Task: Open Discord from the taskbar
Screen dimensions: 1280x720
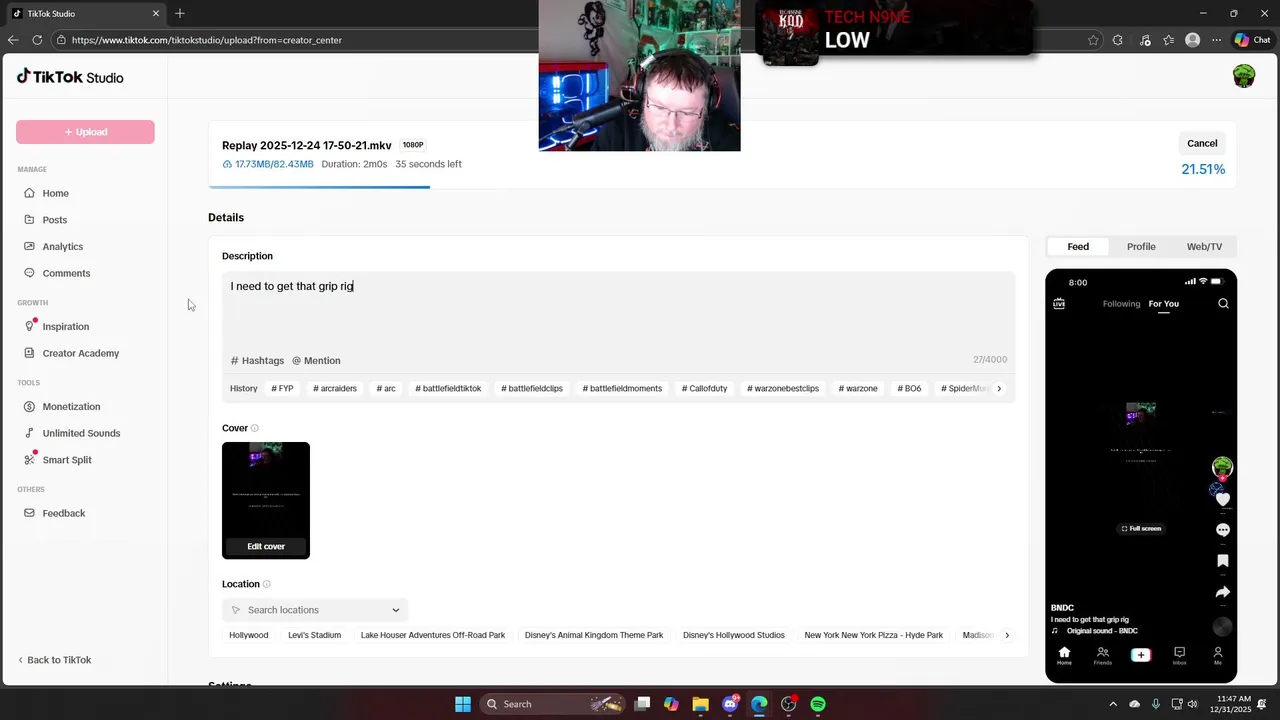Action: [x=730, y=704]
